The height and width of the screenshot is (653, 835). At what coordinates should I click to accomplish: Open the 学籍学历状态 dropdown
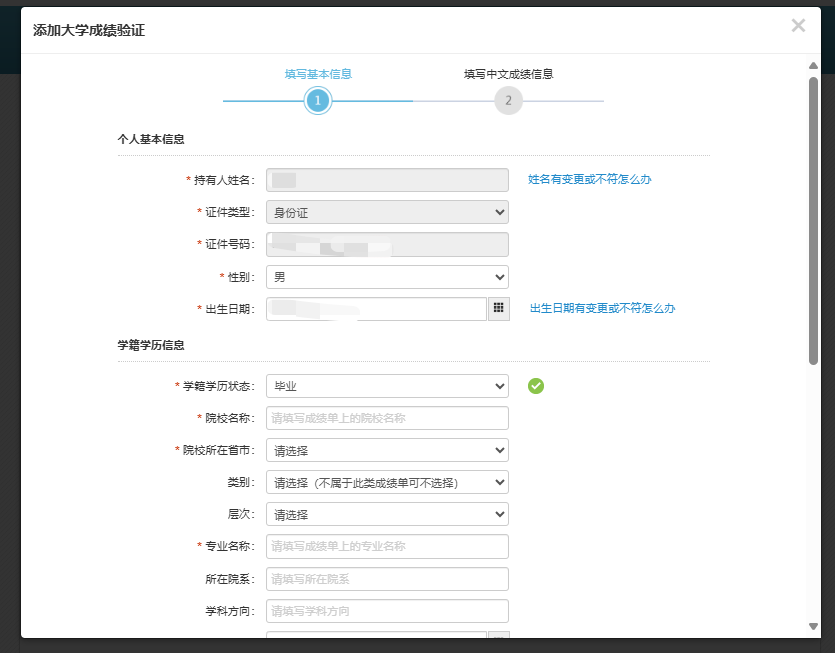[x=387, y=386]
